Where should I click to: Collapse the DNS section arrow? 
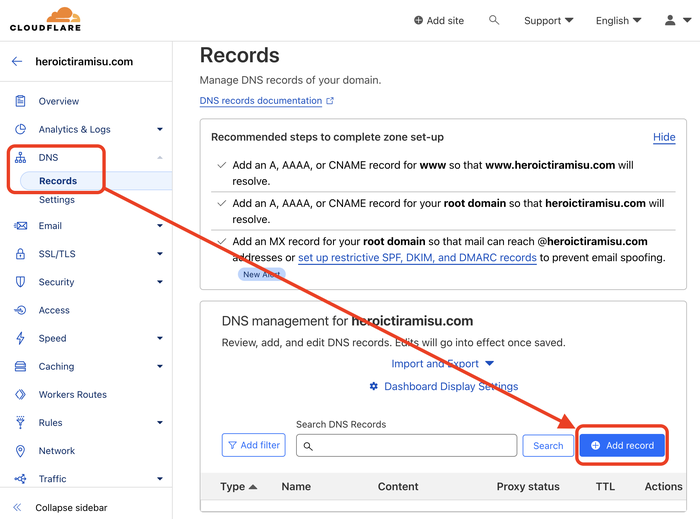(160, 158)
